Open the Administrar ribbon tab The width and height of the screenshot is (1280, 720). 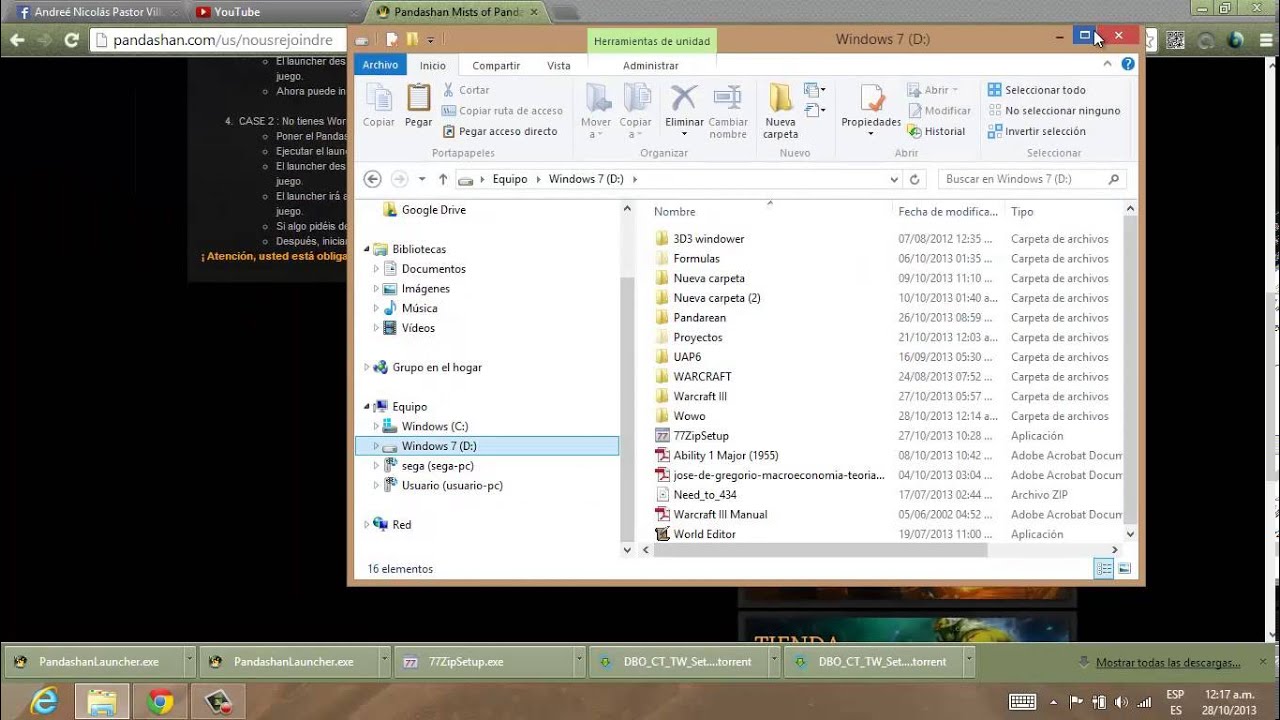point(650,65)
